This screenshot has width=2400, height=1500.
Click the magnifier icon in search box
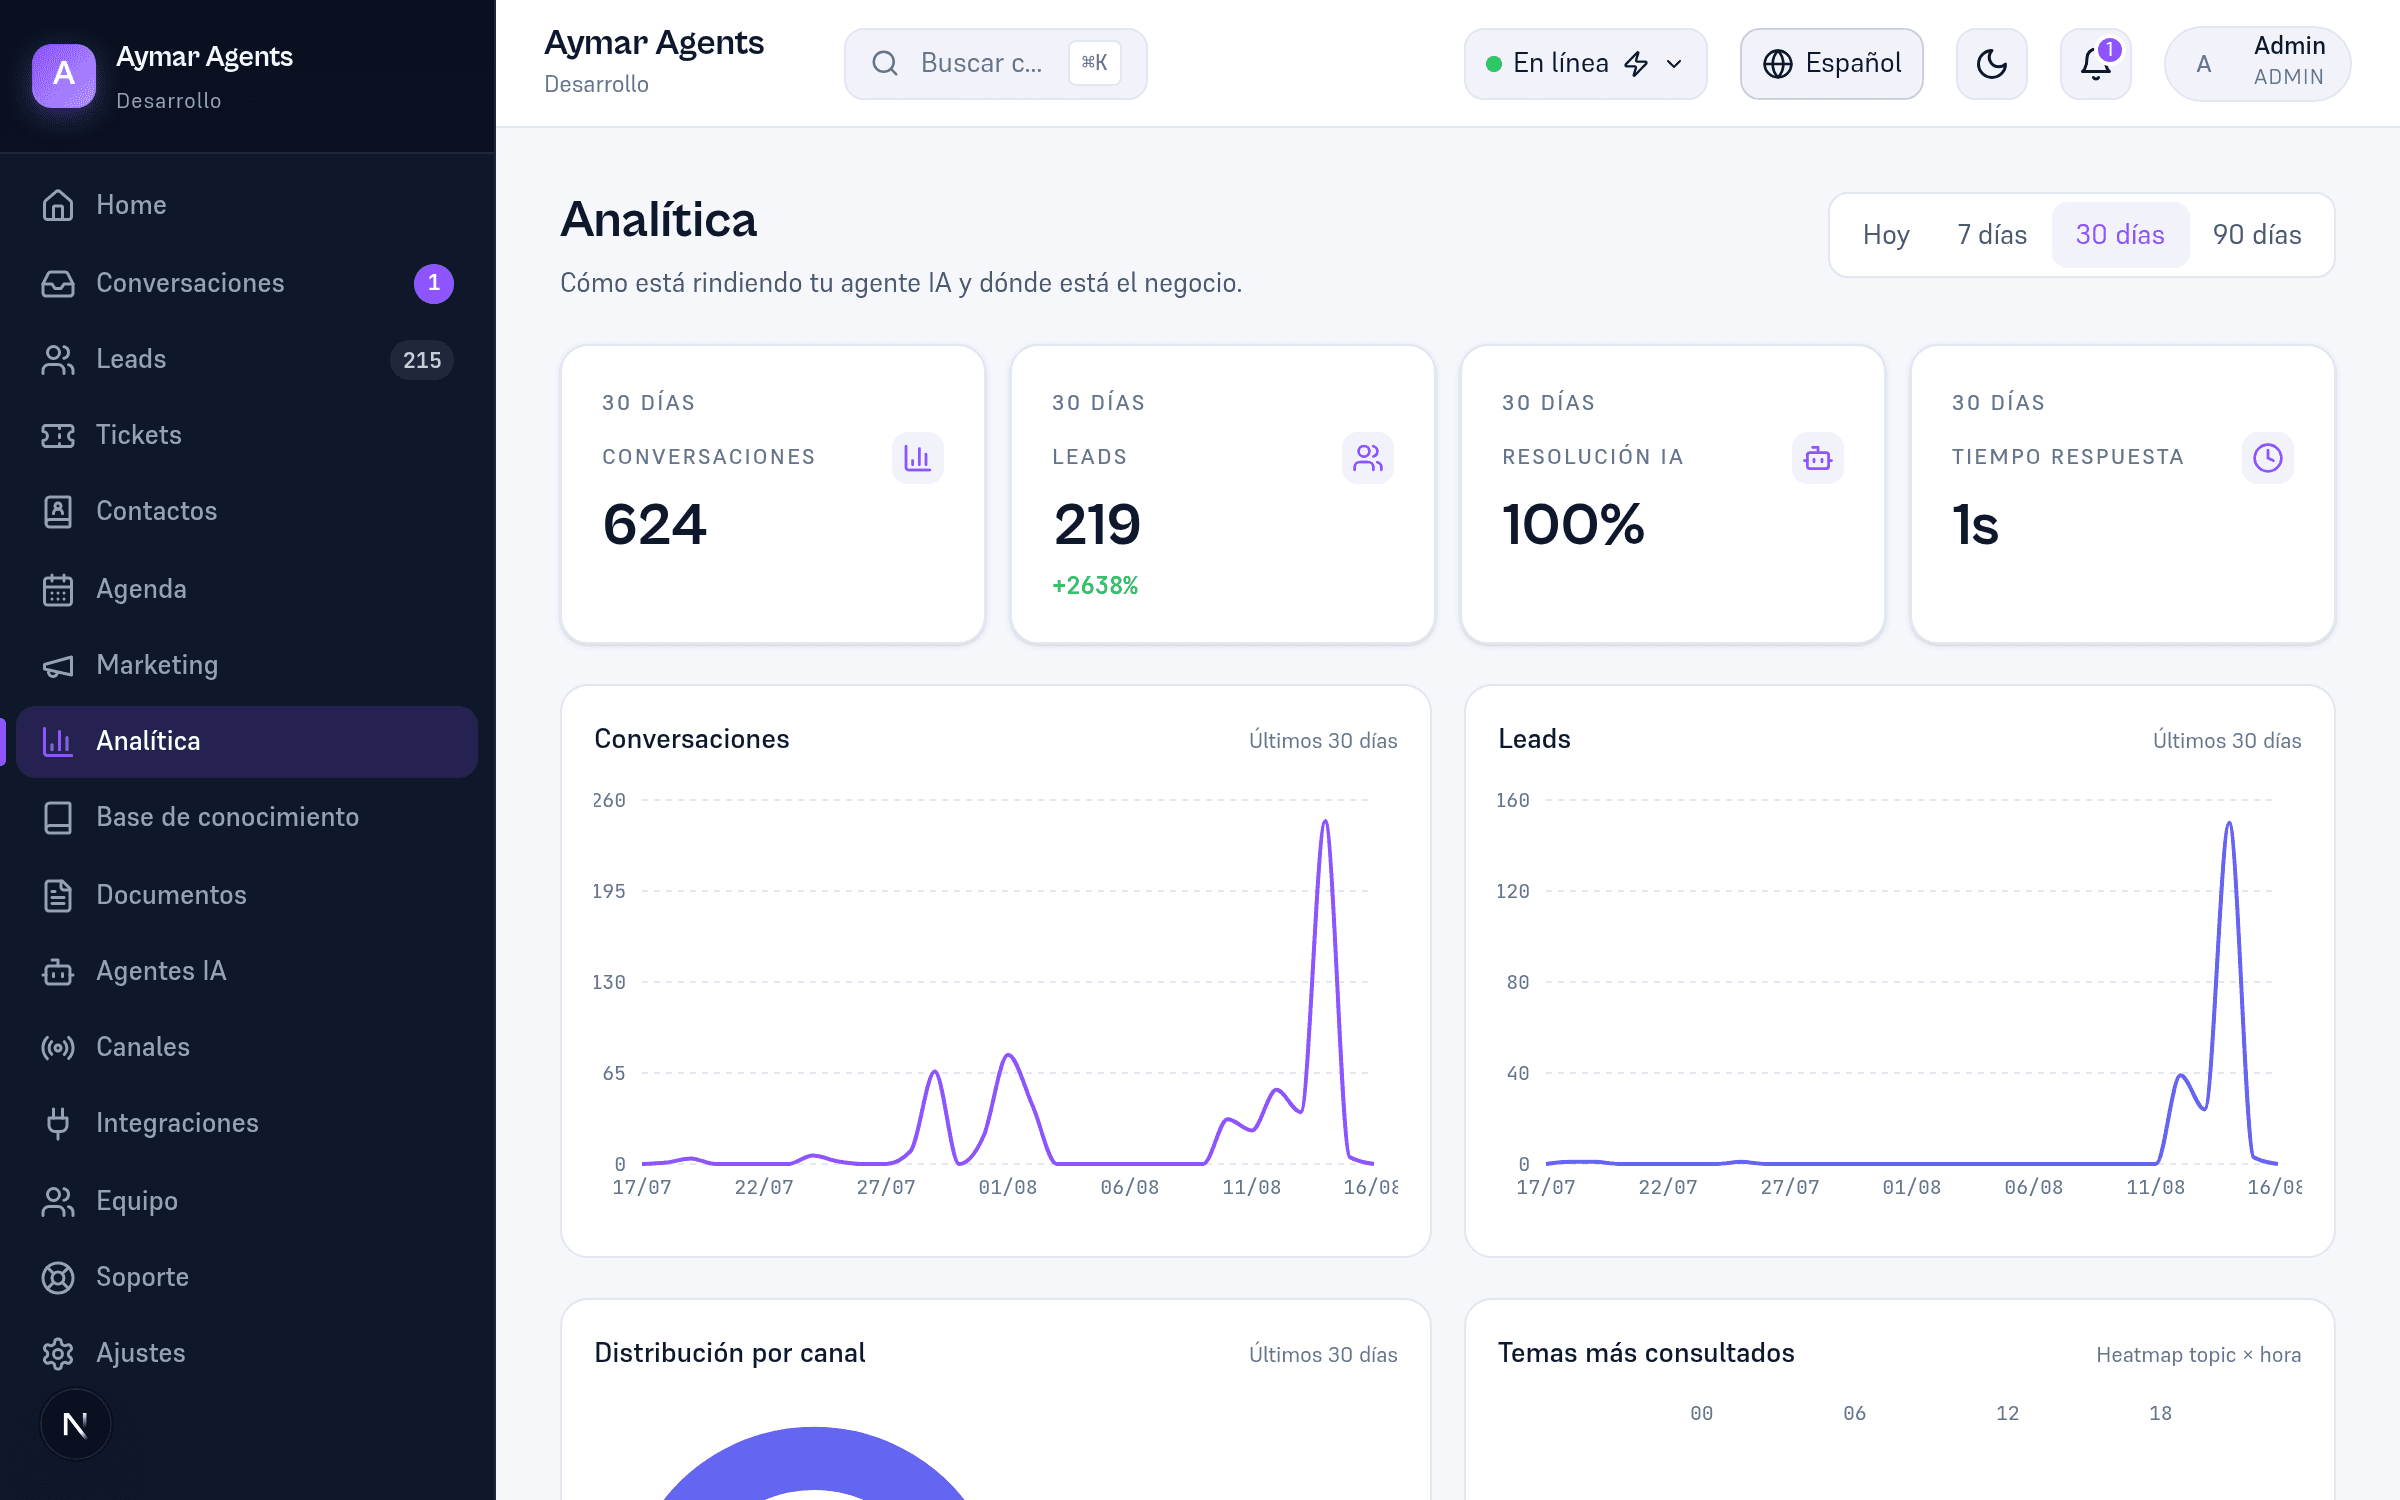coord(885,64)
